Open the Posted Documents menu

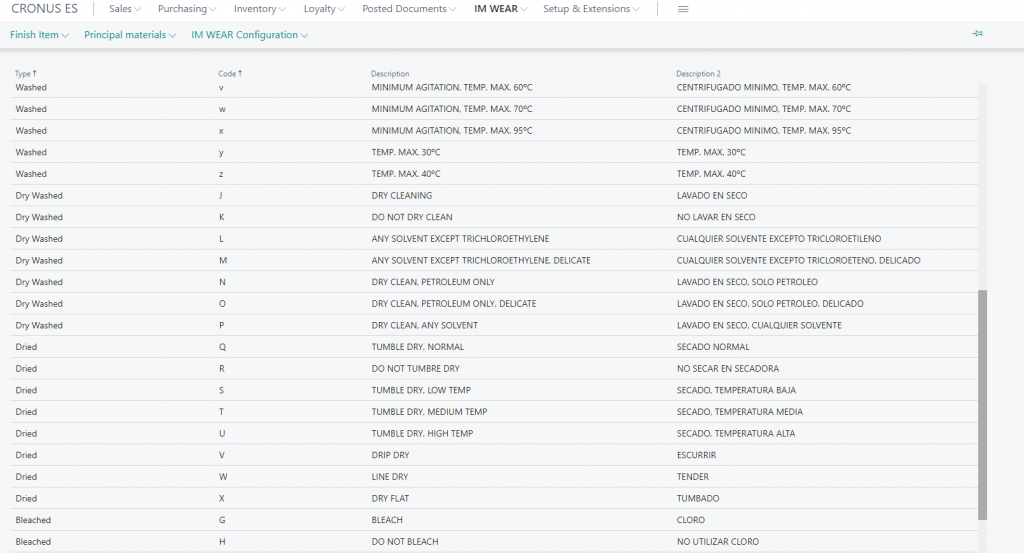pyautogui.click(x=409, y=9)
